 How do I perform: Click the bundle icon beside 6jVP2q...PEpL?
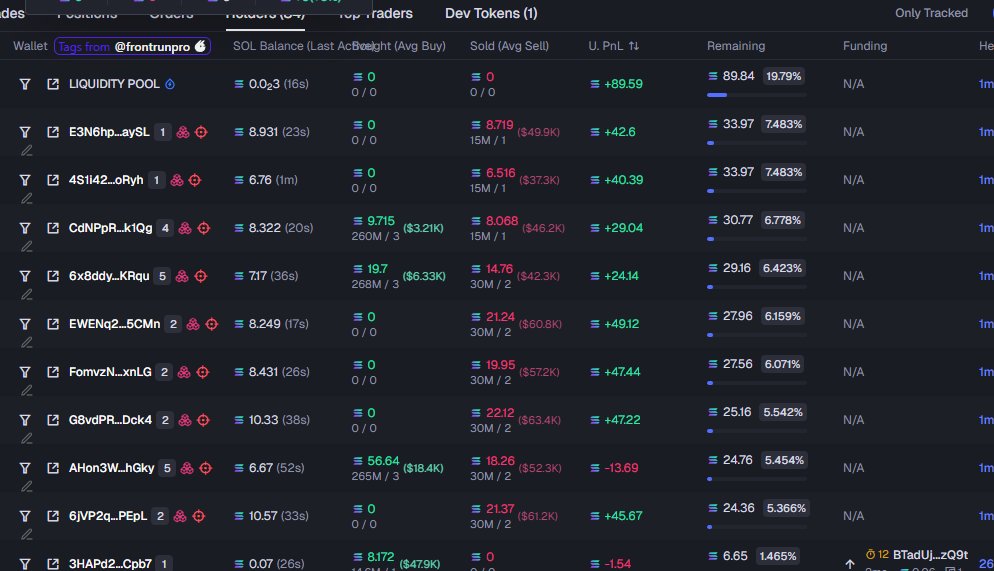(180, 516)
